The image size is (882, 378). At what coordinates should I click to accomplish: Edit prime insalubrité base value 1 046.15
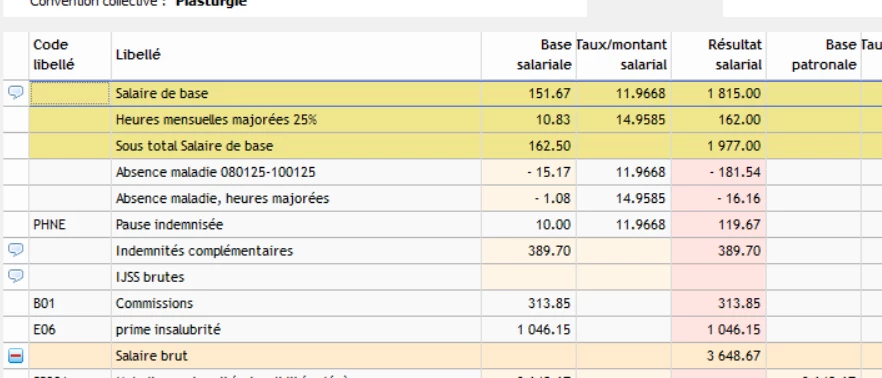[x=528, y=329]
